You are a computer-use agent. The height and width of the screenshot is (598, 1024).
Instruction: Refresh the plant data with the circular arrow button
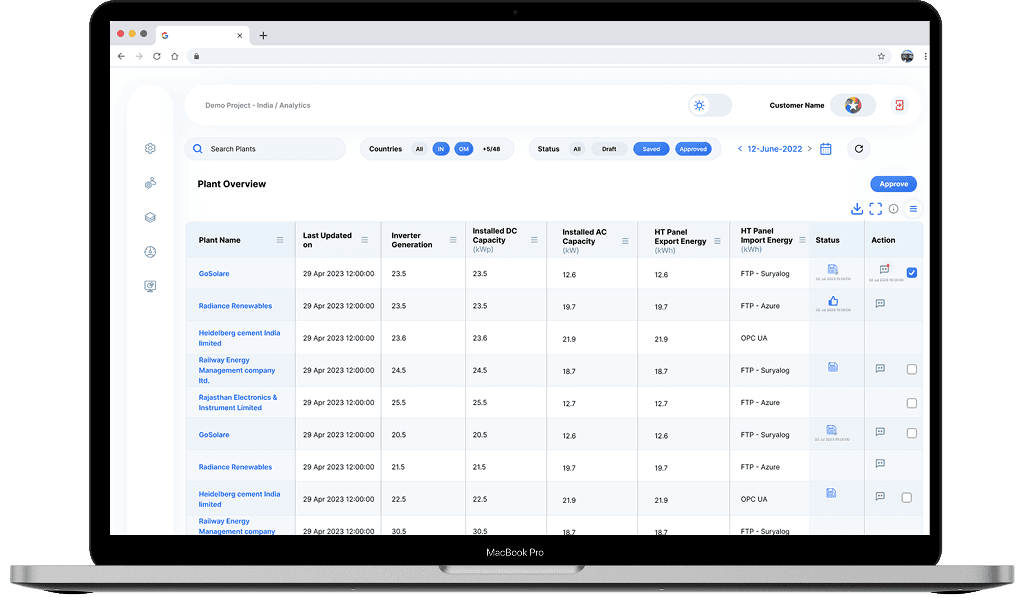click(859, 149)
